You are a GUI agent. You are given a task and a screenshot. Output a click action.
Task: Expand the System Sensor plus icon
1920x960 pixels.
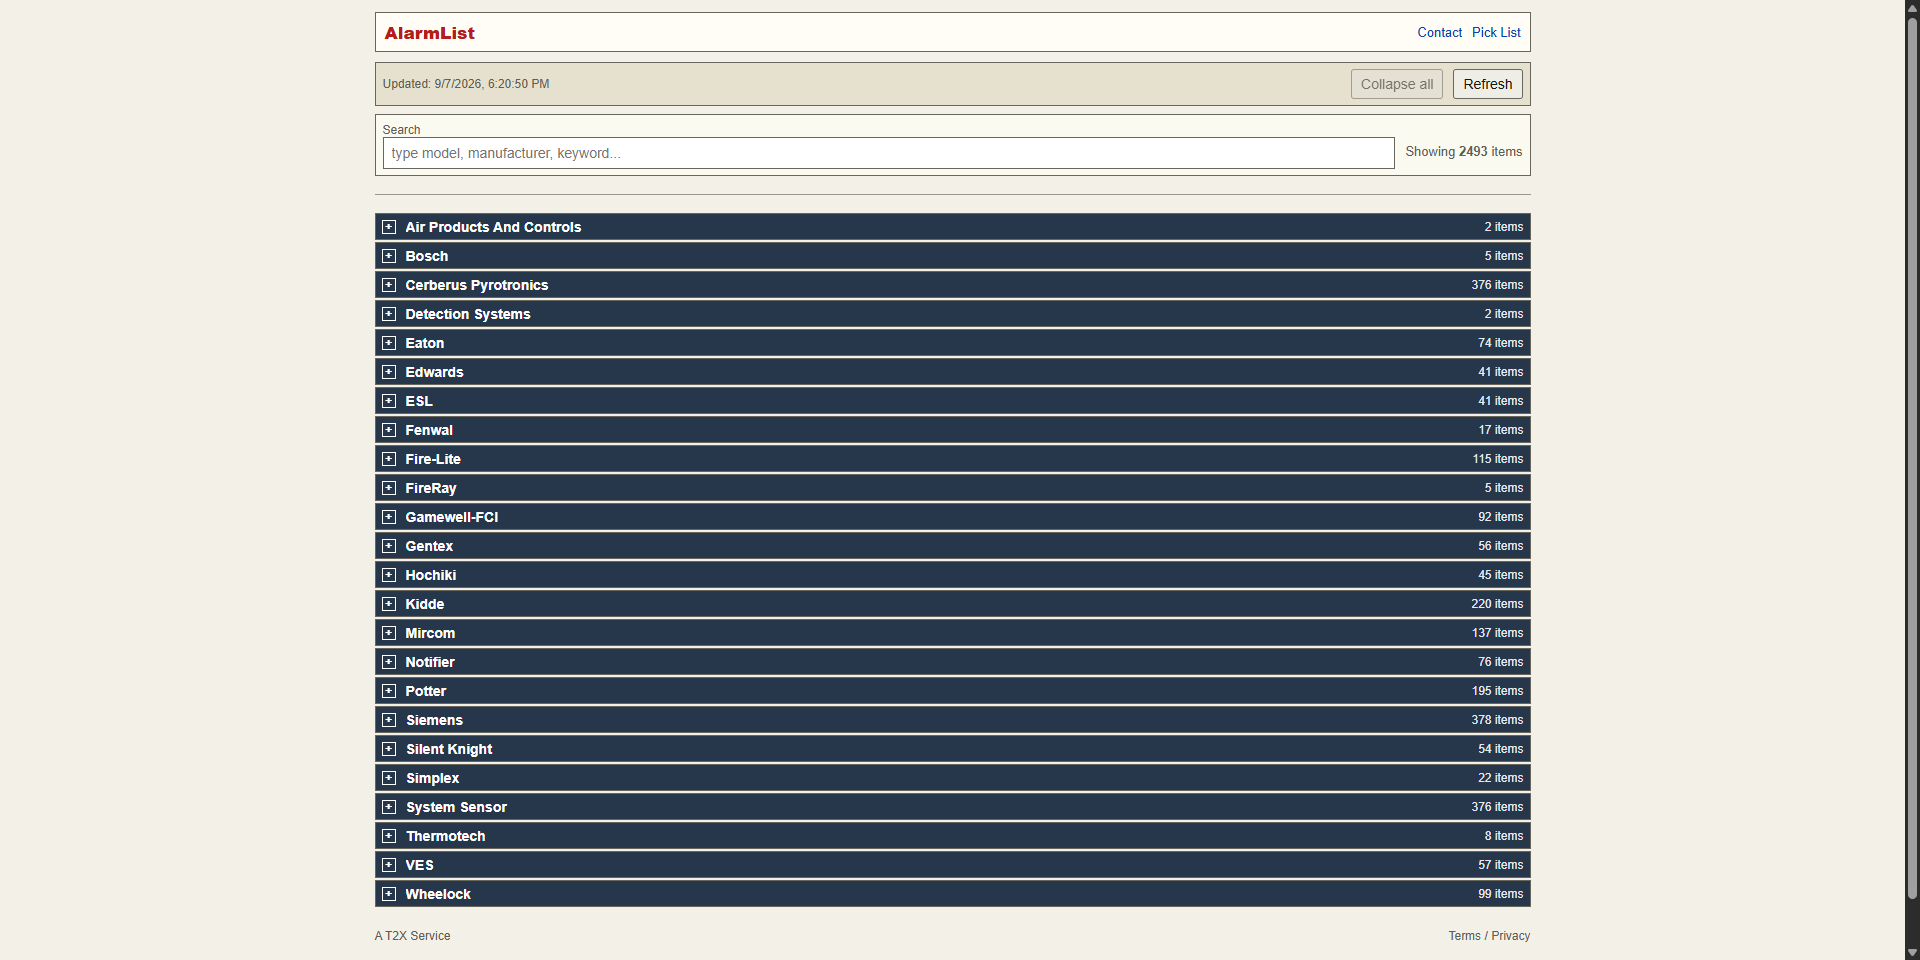pos(389,807)
